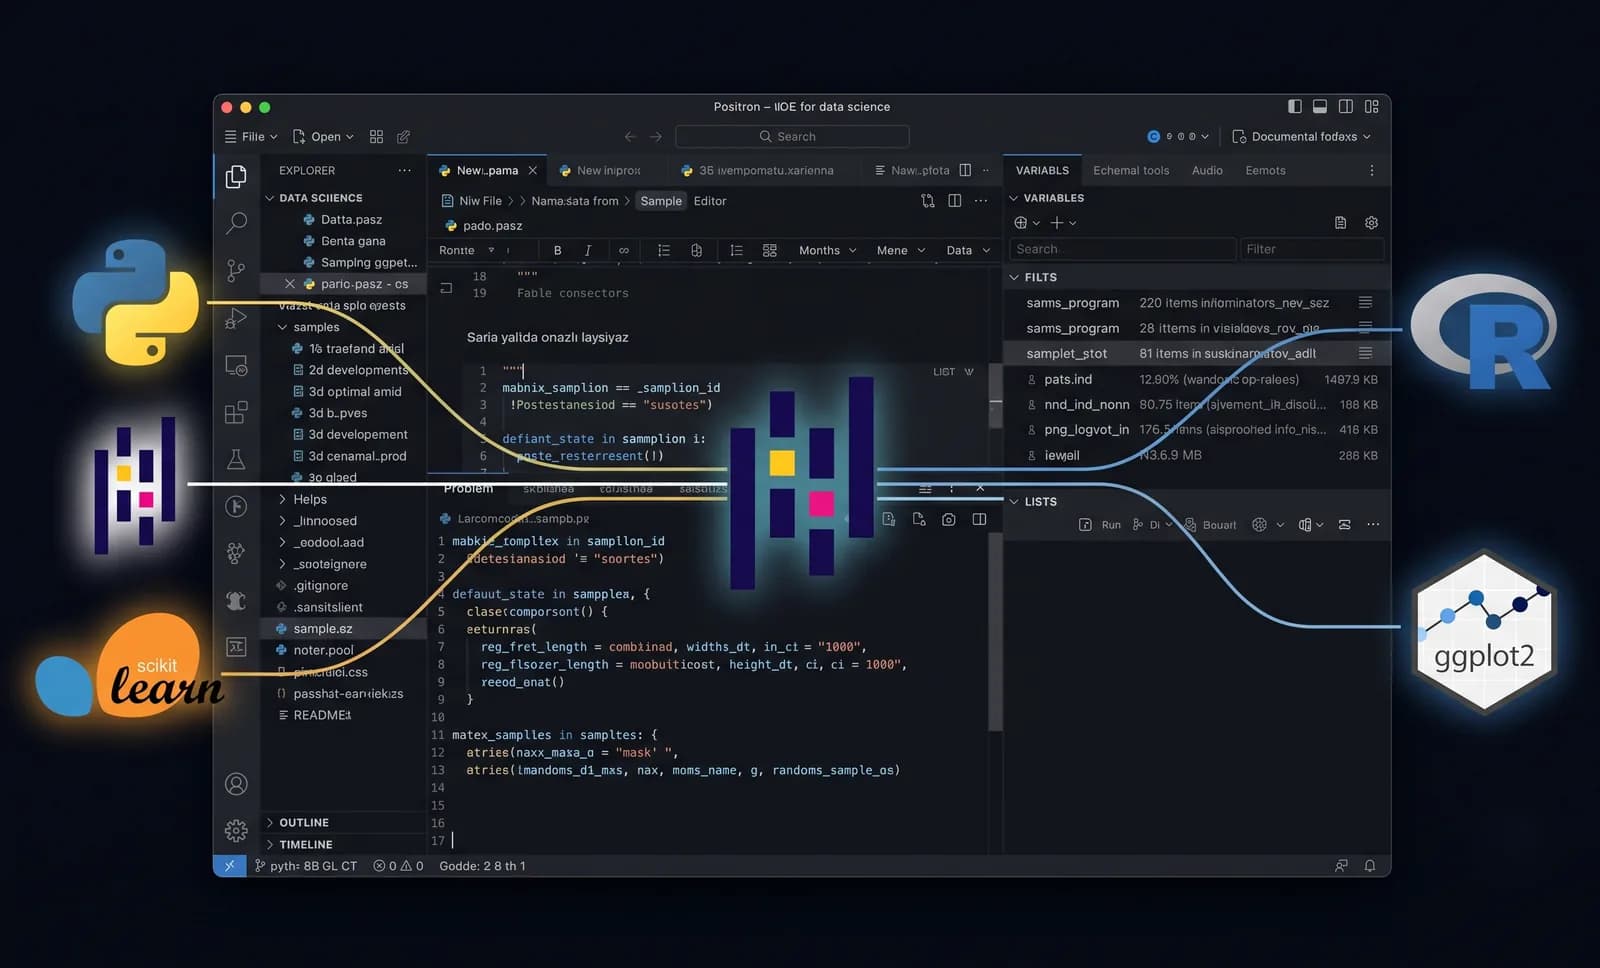Open the Months dropdown
Screen dimensions: 1600x968
click(828, 250)
